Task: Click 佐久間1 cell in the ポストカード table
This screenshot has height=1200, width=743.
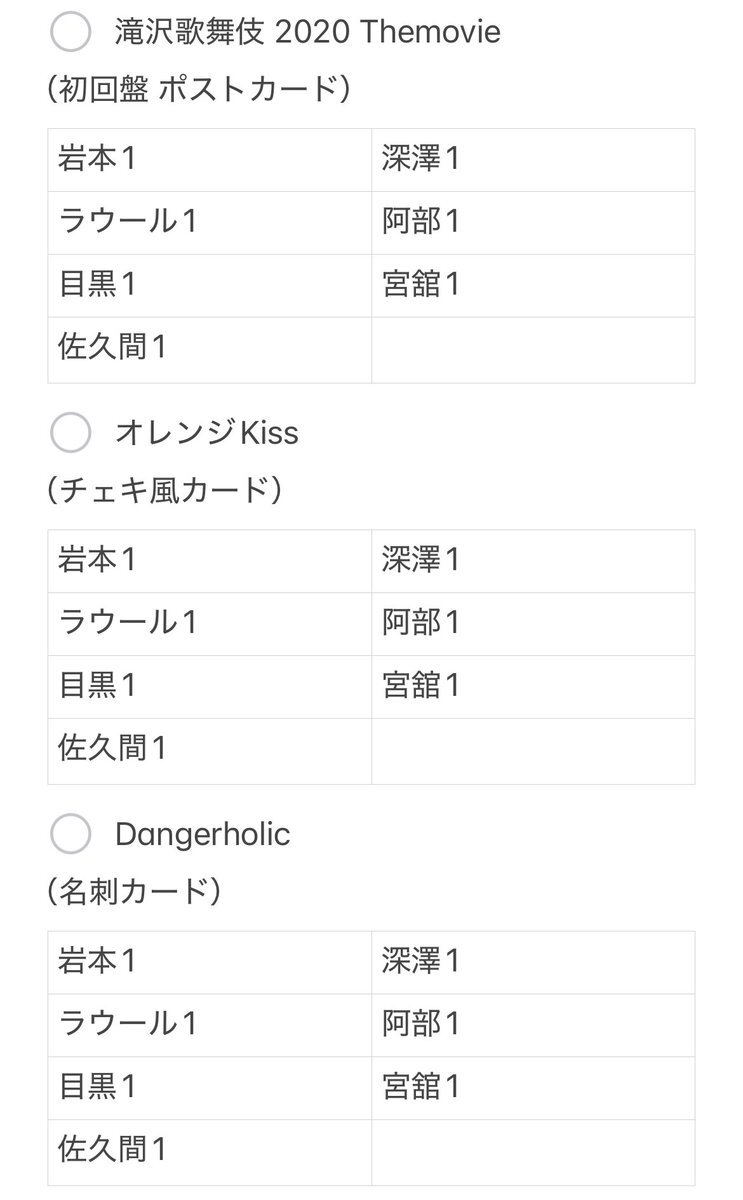Action: coord(210,350)
